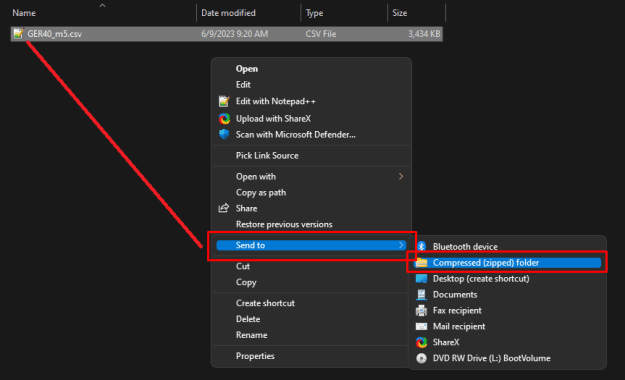
Task: Choose Edit from the context menu
Action: click(243, 85)
